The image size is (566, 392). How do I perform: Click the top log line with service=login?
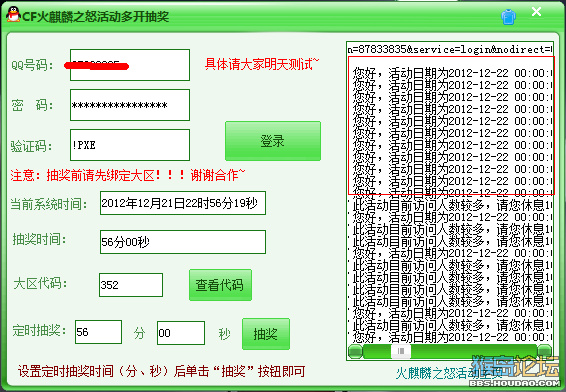450,49
